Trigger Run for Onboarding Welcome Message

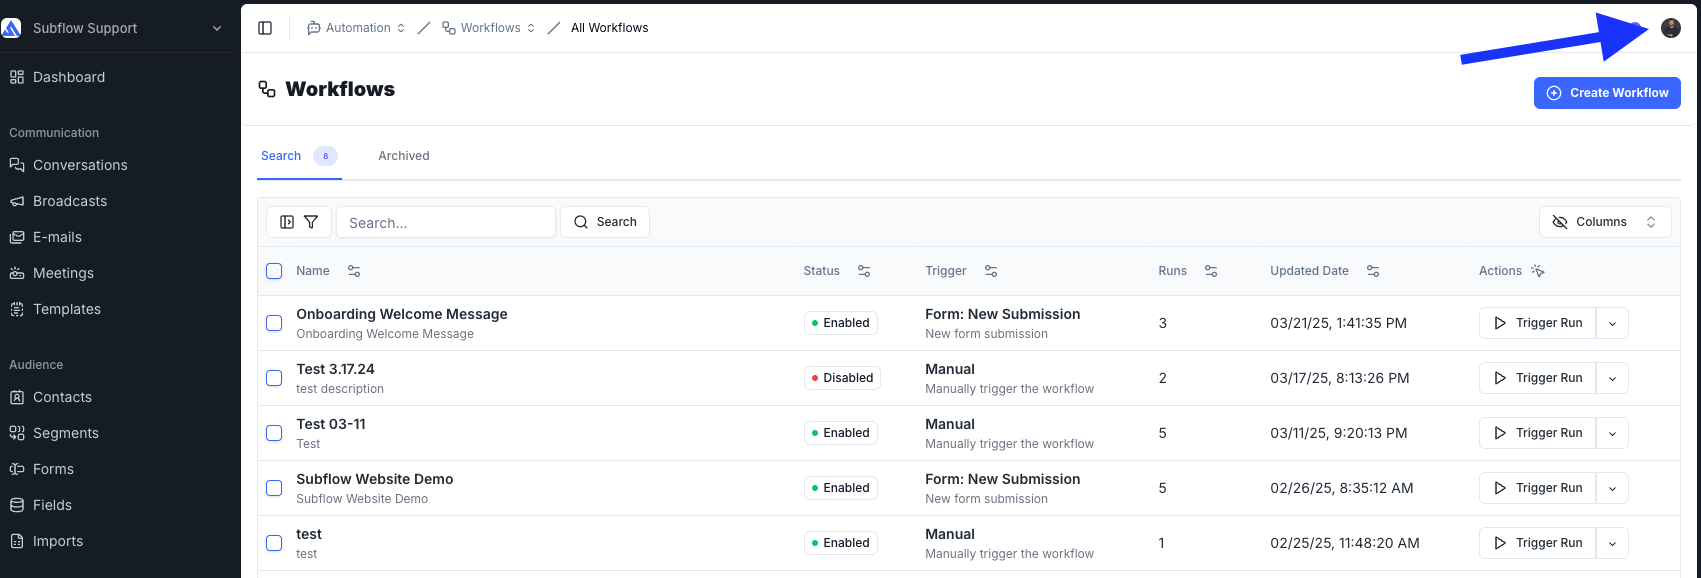coord(1538,323)
